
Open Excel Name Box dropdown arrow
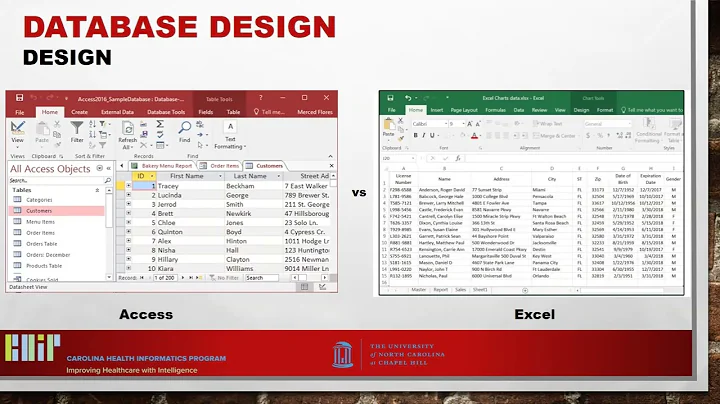pyautogui.click(x=413, y=158)
